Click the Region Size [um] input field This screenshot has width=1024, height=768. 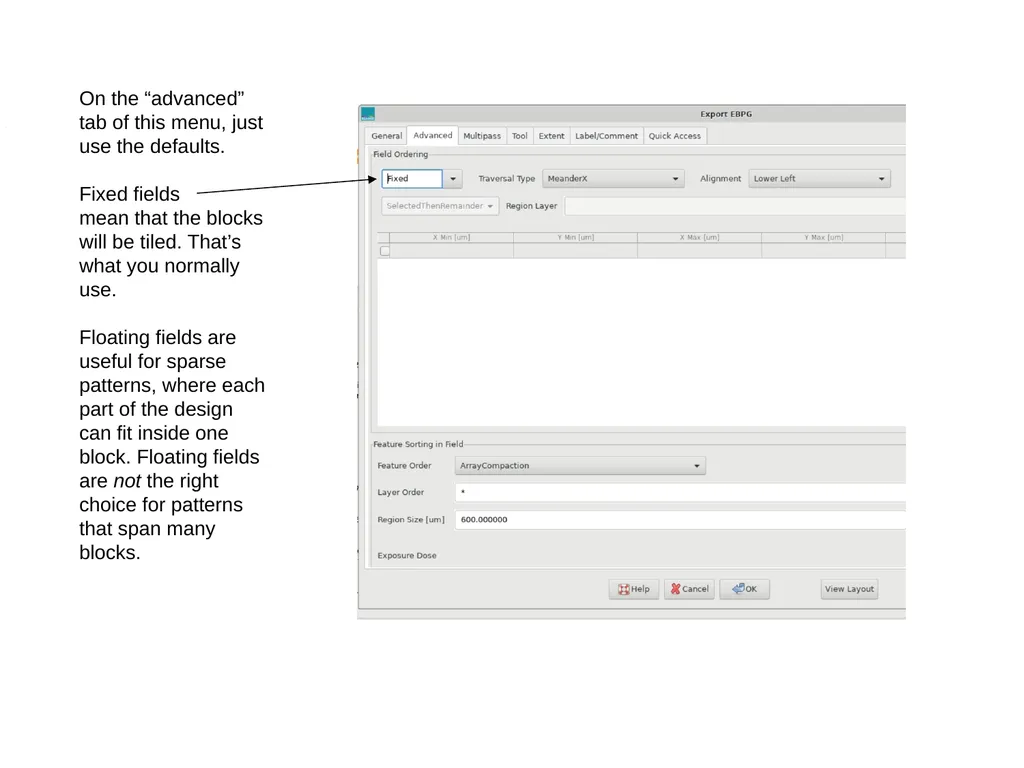(x=680, y=520)
